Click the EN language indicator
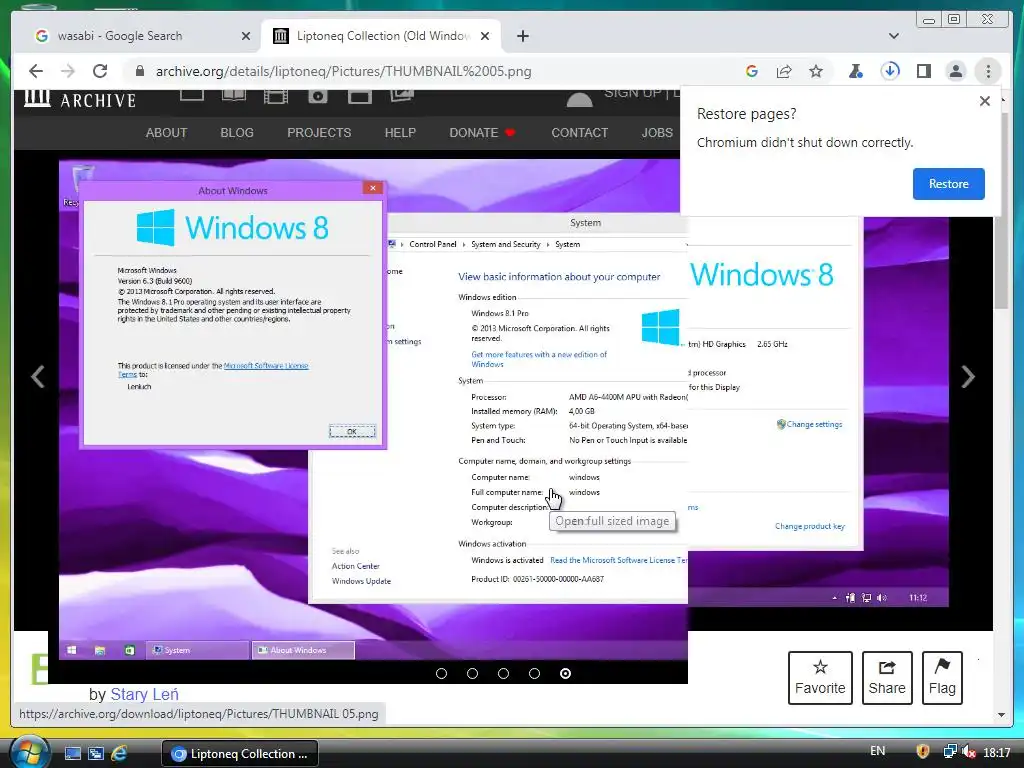Screen dimensions: 1024x768 [878, 751]
